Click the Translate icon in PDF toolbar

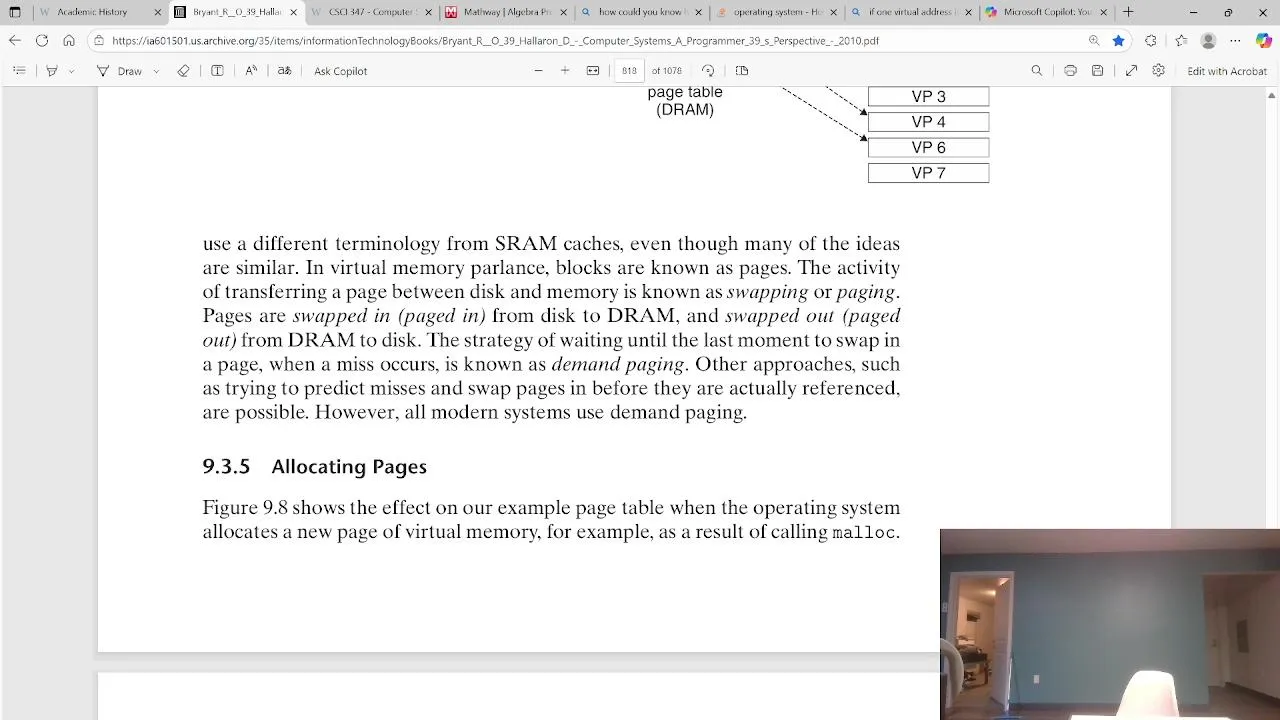click(284, 71)
